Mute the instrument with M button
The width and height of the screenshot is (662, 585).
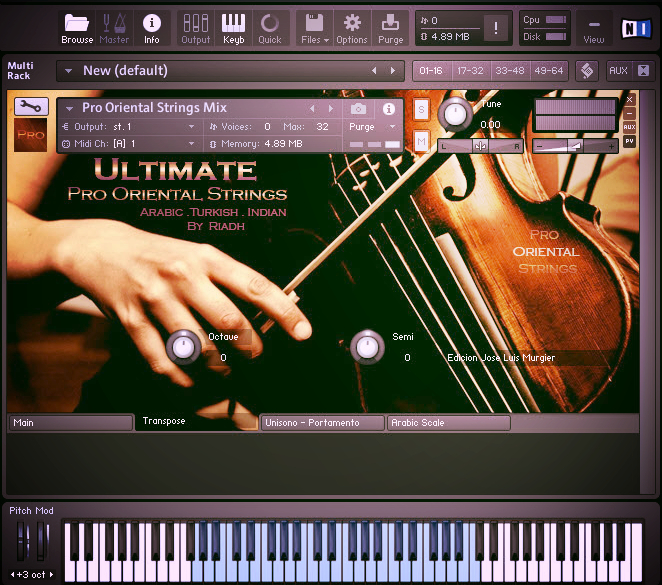[x=421, y=141]
